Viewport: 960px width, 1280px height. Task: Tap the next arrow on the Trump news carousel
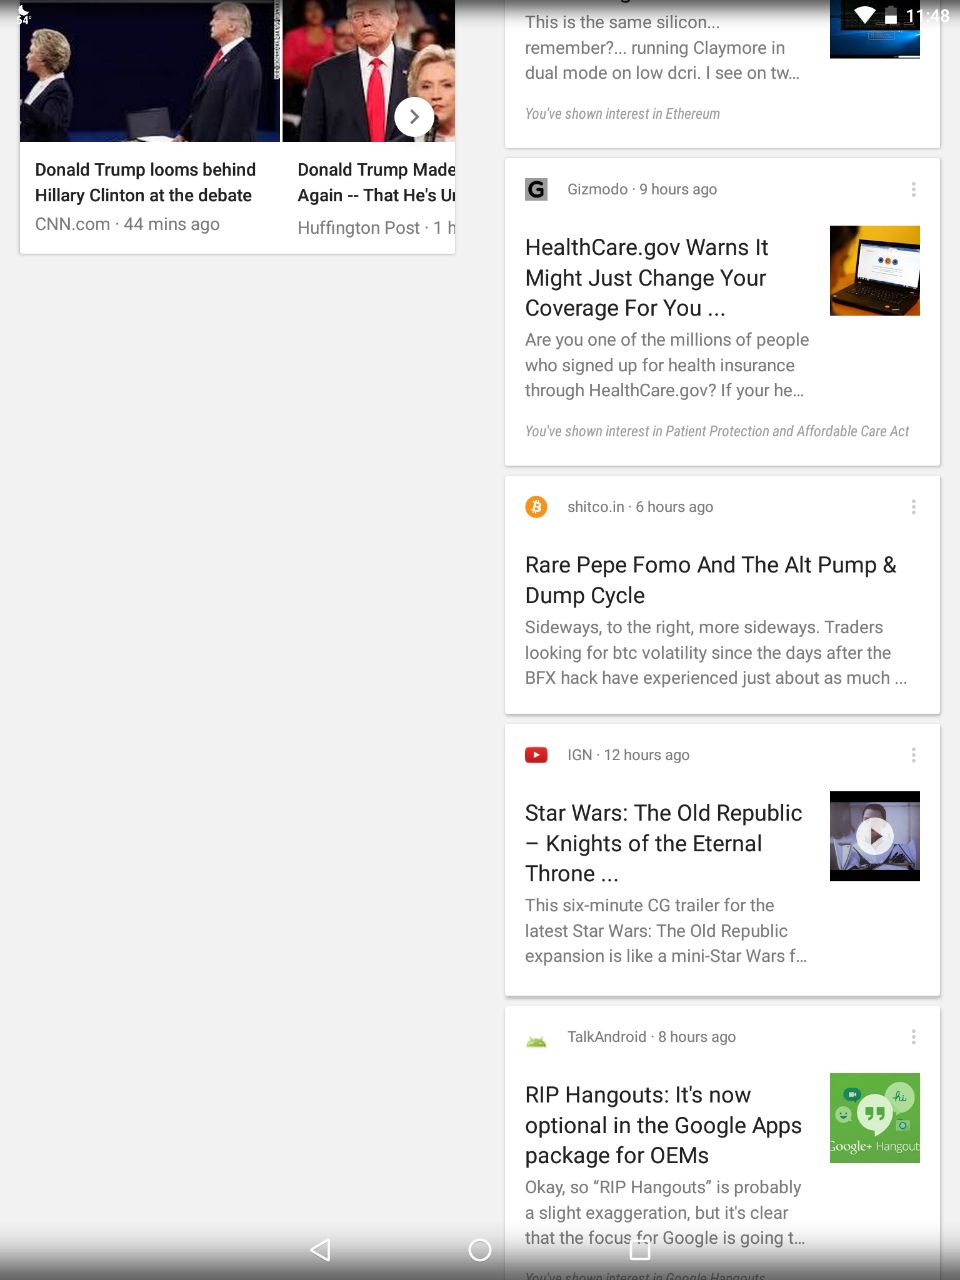414,117
